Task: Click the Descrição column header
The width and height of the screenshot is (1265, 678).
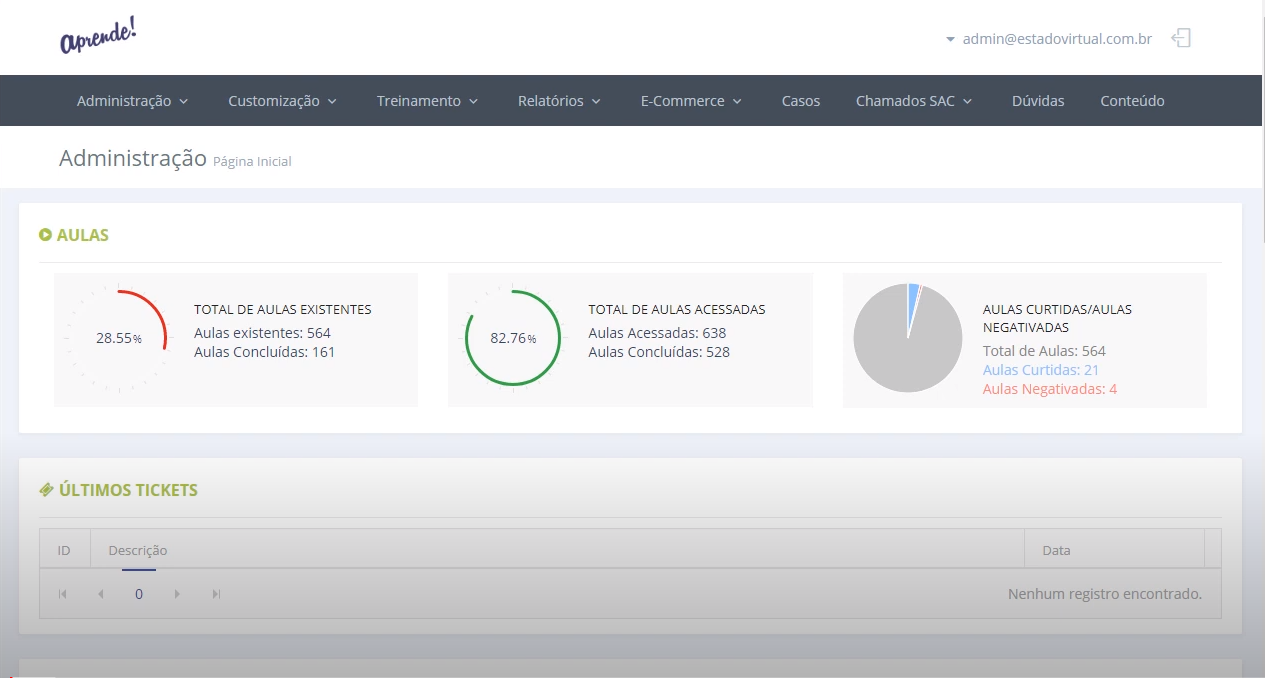Action: 138,550
